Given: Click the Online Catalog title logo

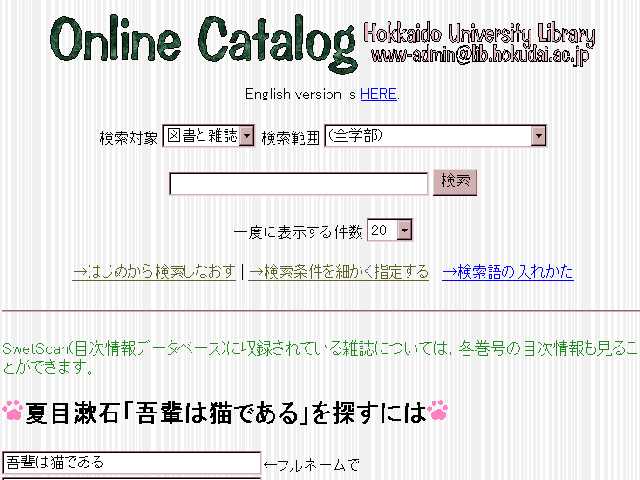Looking at the screenshot, I should pos(203,43).
